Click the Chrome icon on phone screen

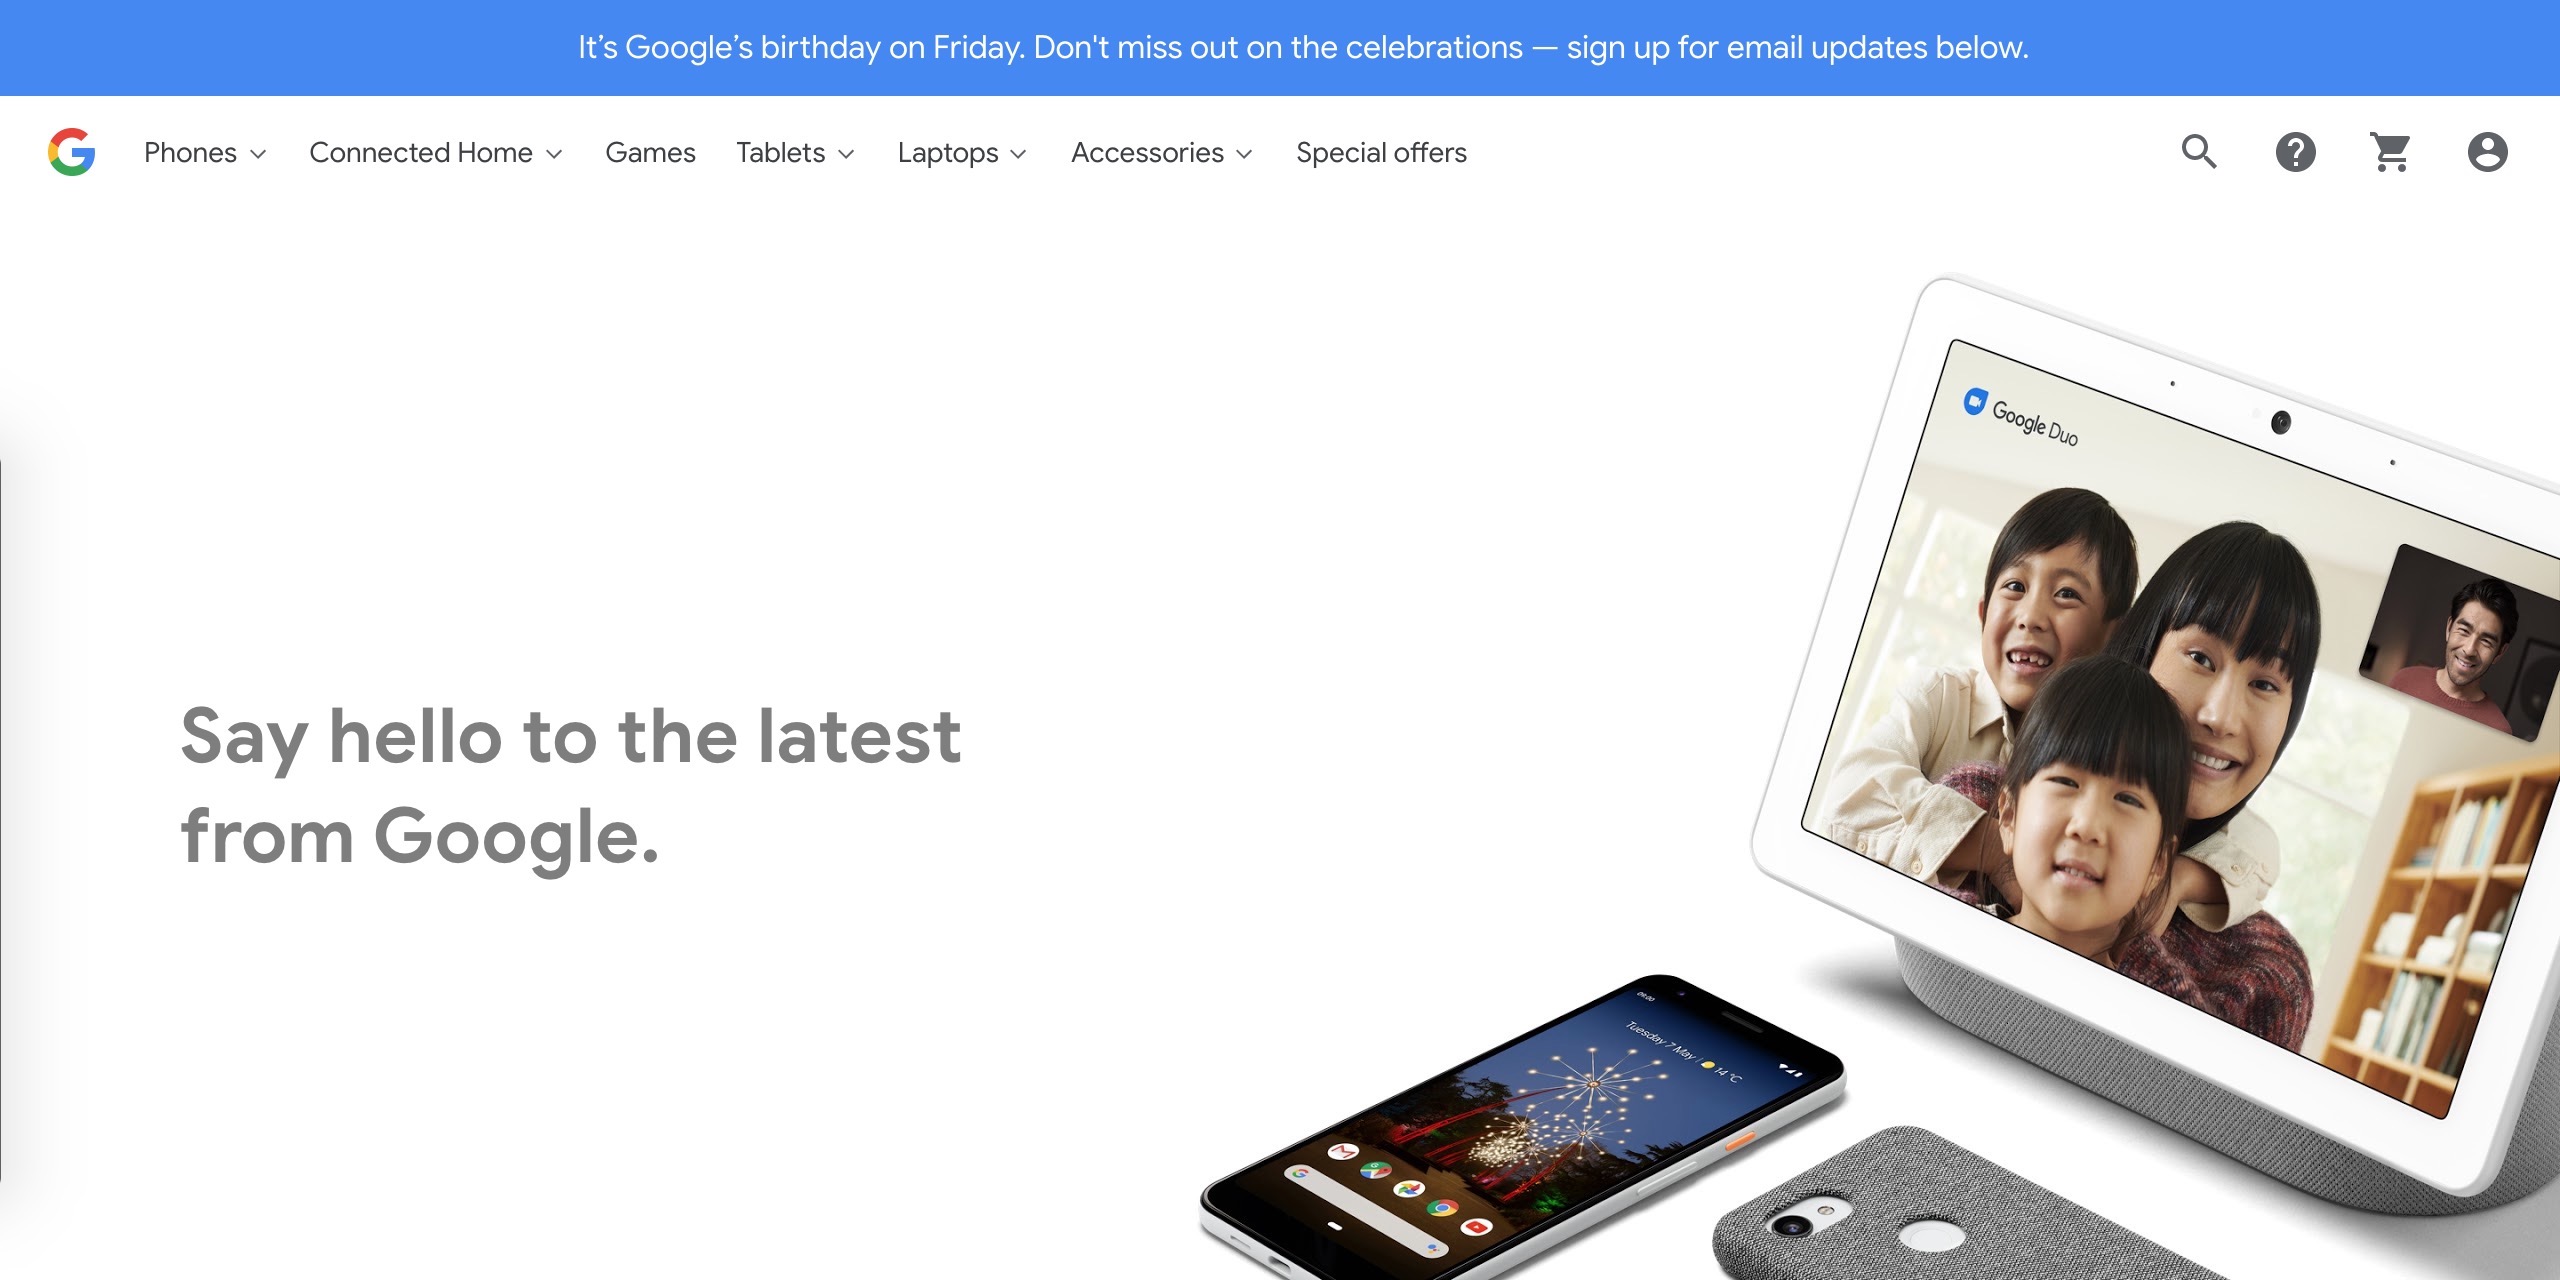coord(1441,1208)
